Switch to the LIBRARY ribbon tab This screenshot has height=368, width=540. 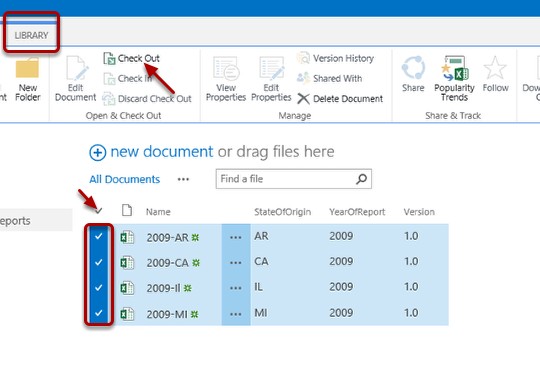click(31, 35)
